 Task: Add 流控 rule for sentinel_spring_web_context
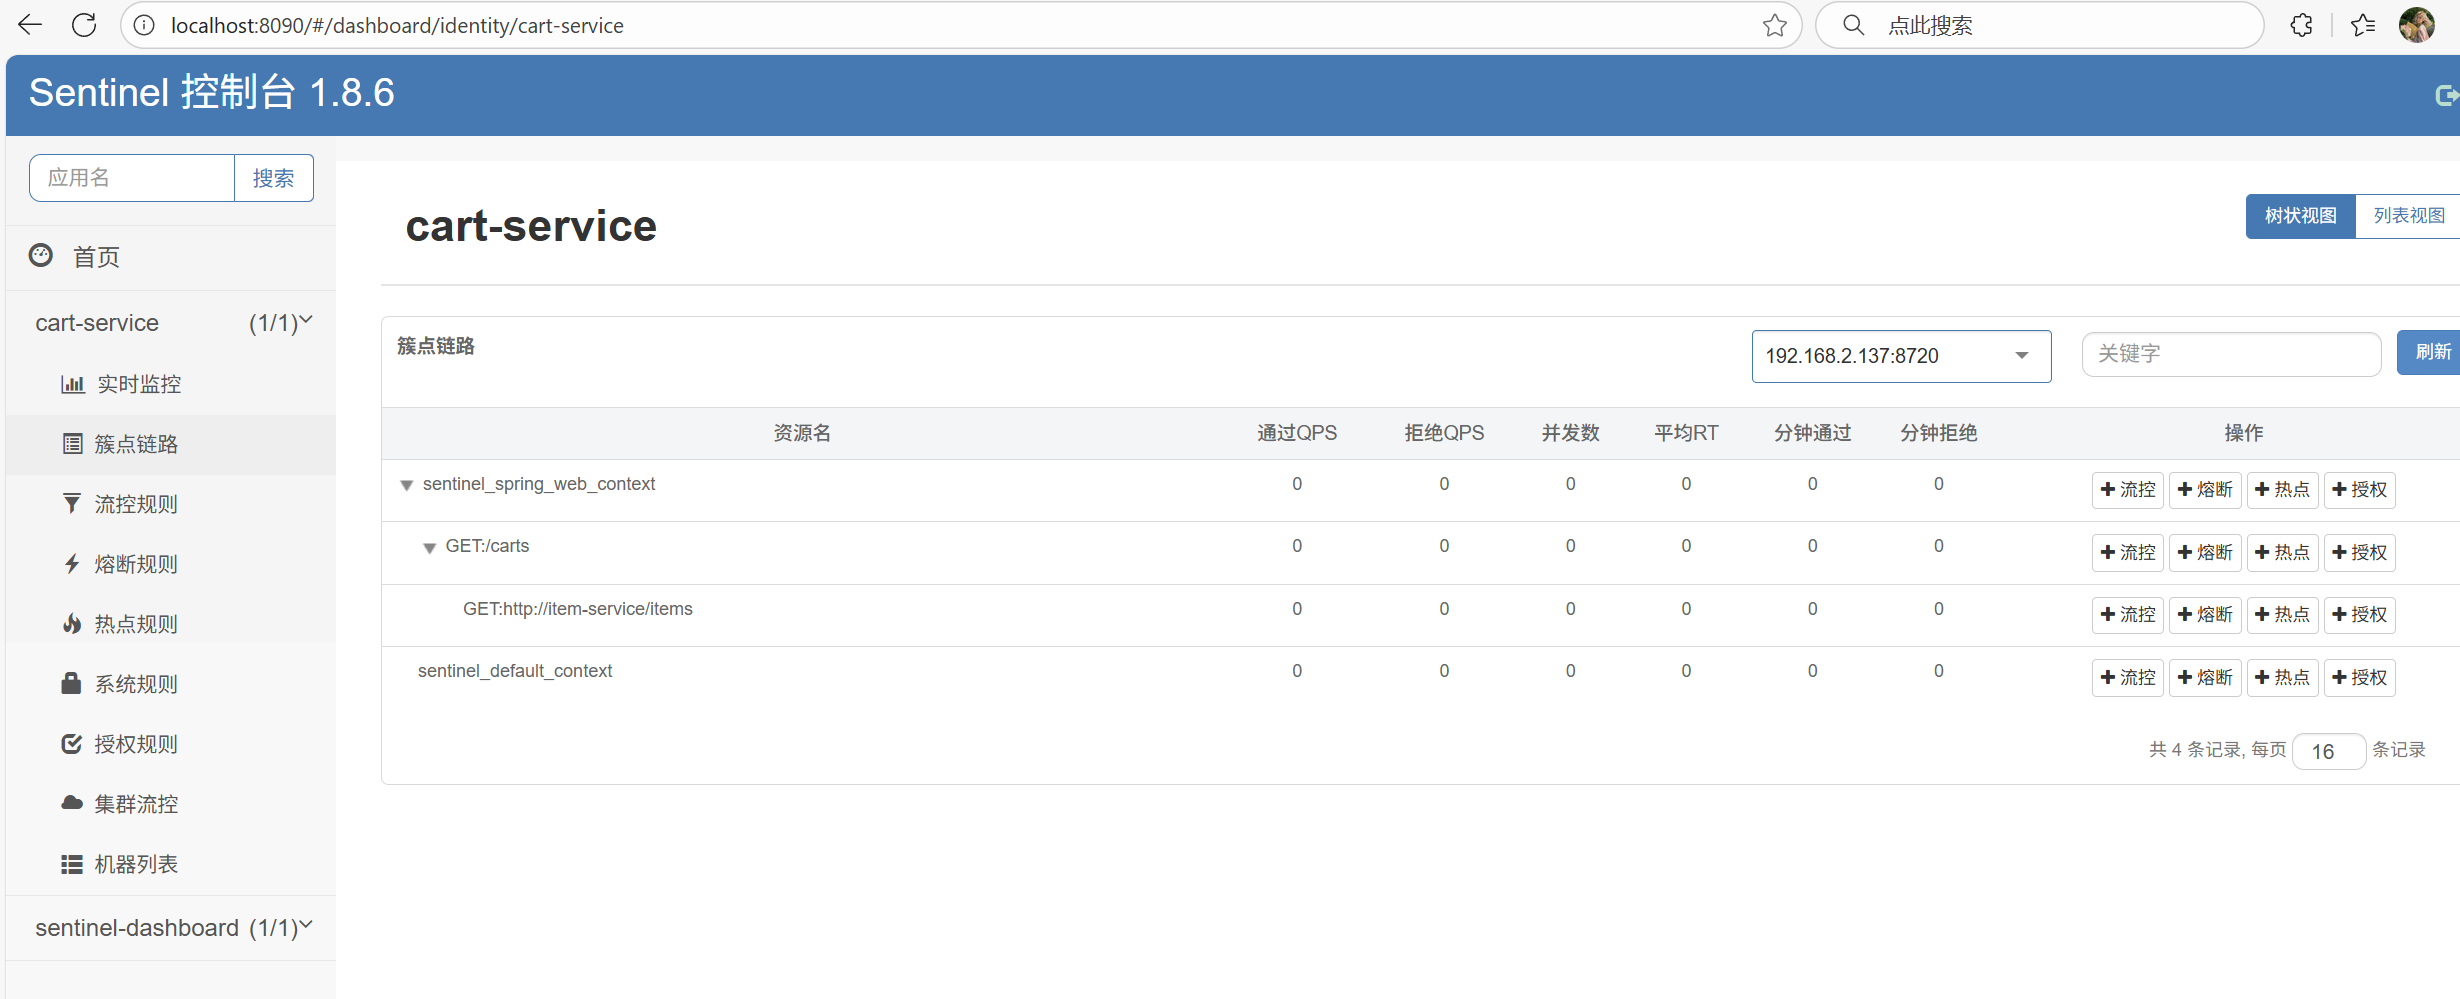[x=2127, y=490]
